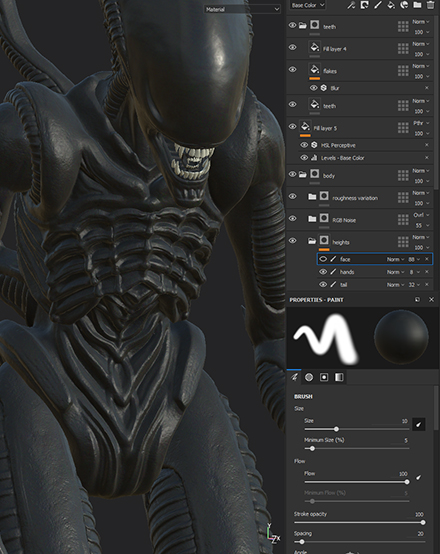The image size is (440, 554).
Task: Switch to the Material properties tab
Action: coord(339,377)
